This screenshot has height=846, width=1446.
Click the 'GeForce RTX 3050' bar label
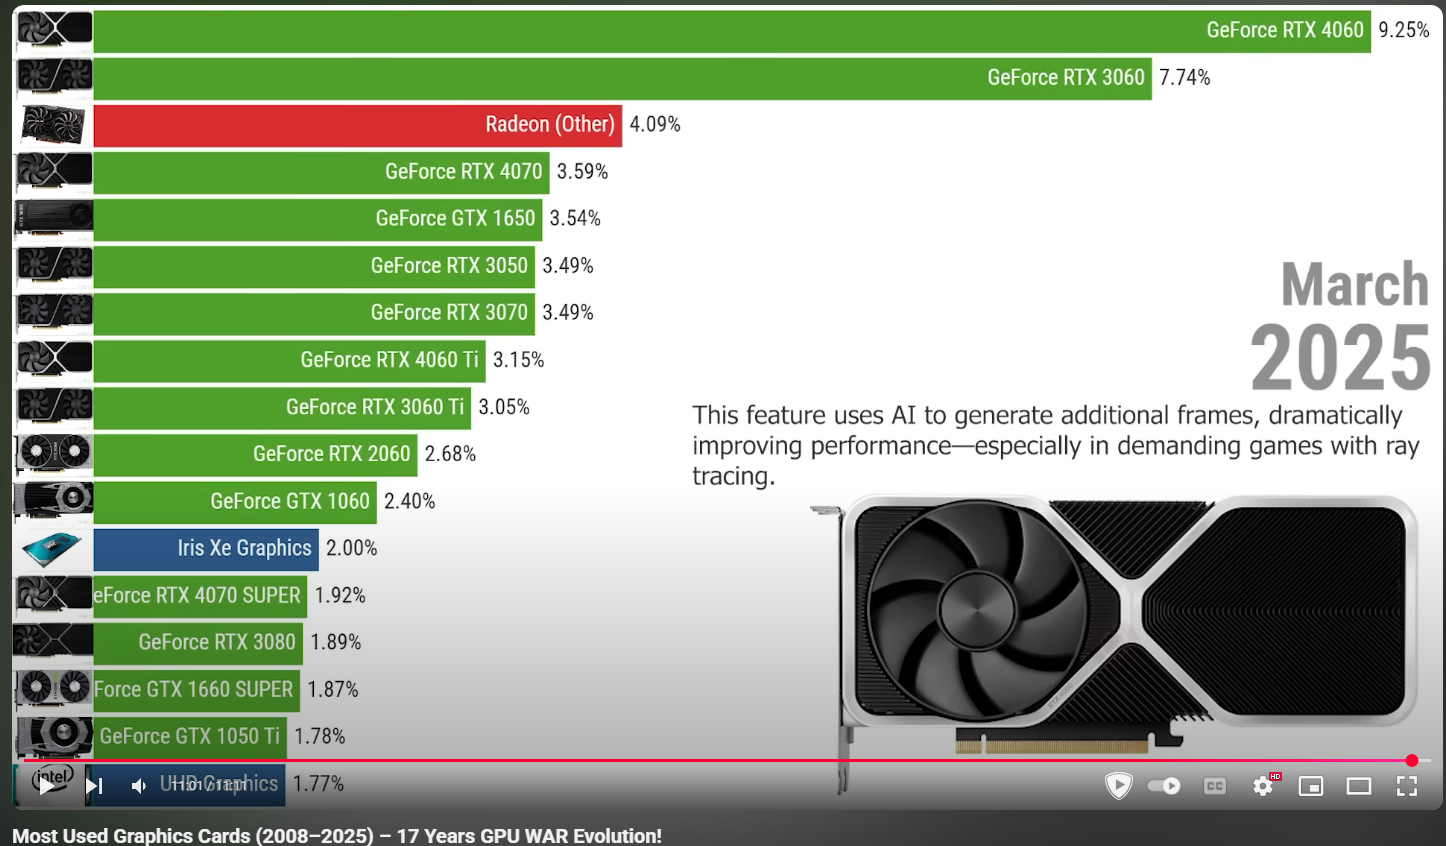tap(449, 265)
